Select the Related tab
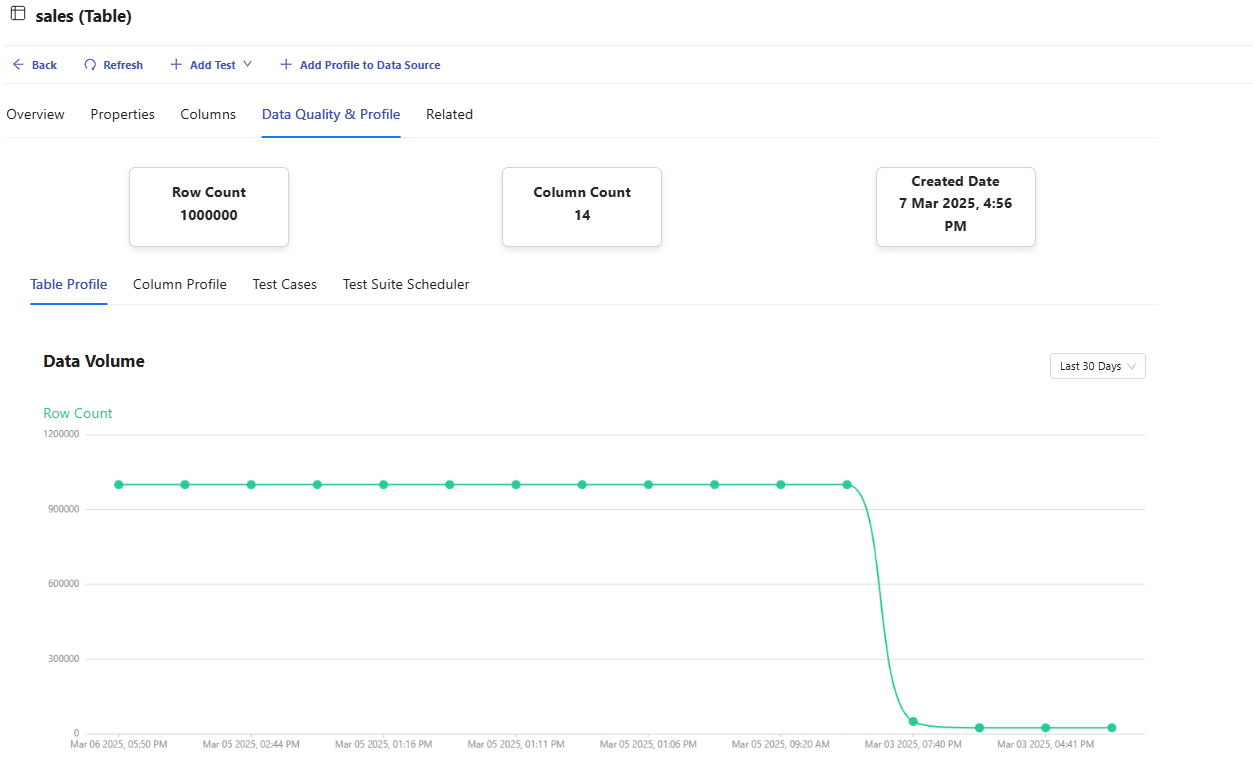 [449, 114]
